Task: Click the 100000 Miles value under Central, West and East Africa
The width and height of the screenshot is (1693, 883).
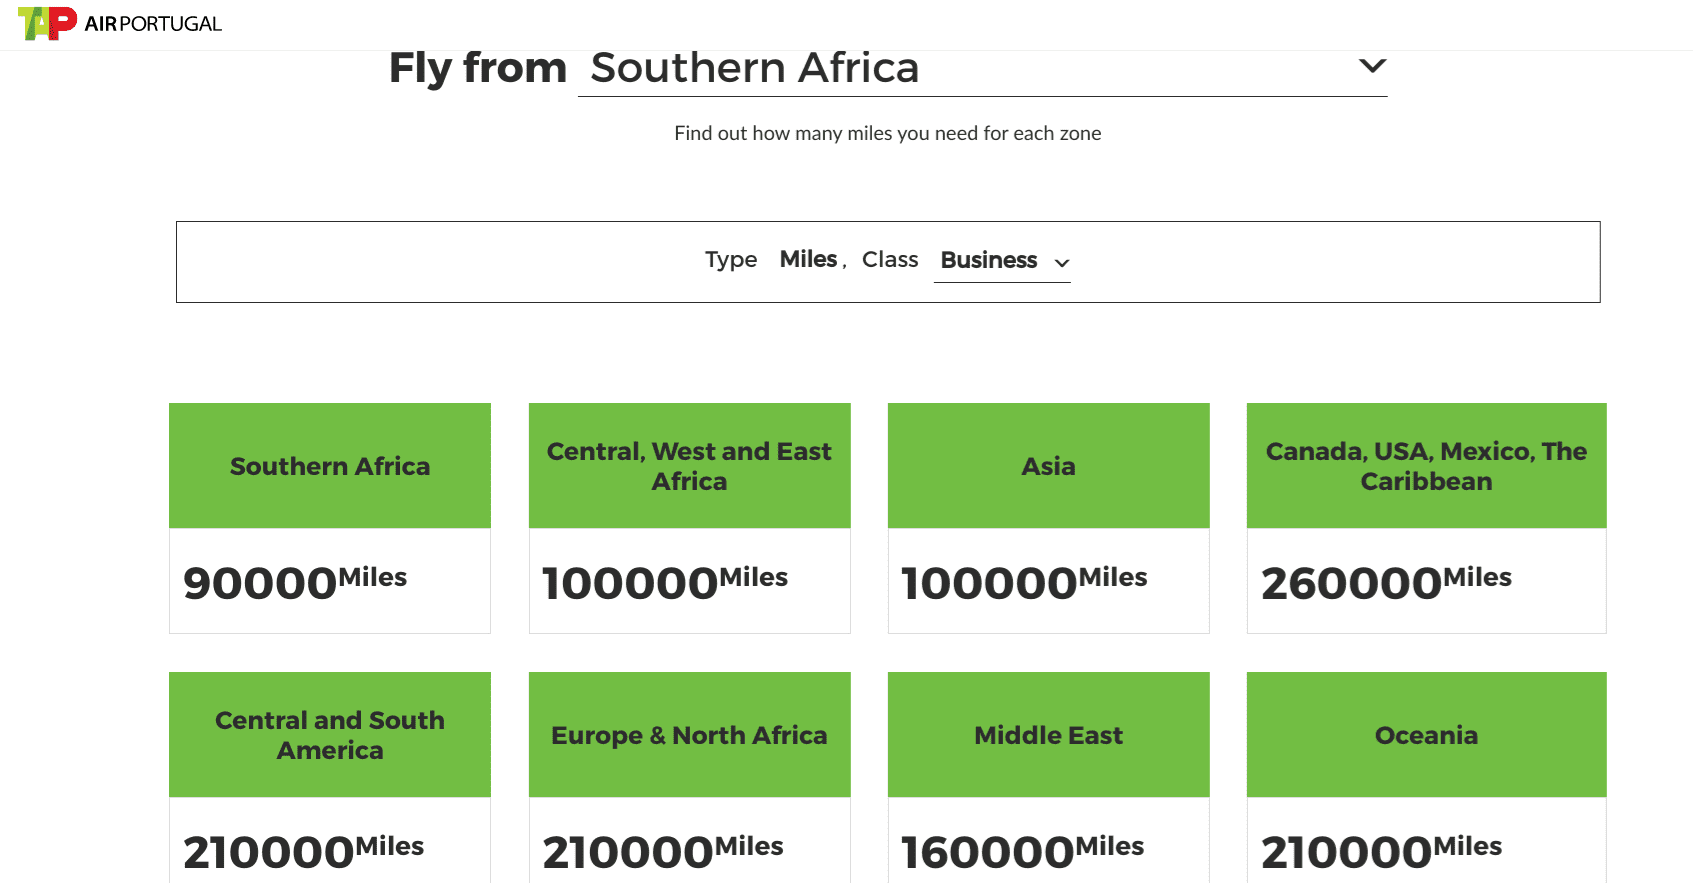Action: pos(665,582)
